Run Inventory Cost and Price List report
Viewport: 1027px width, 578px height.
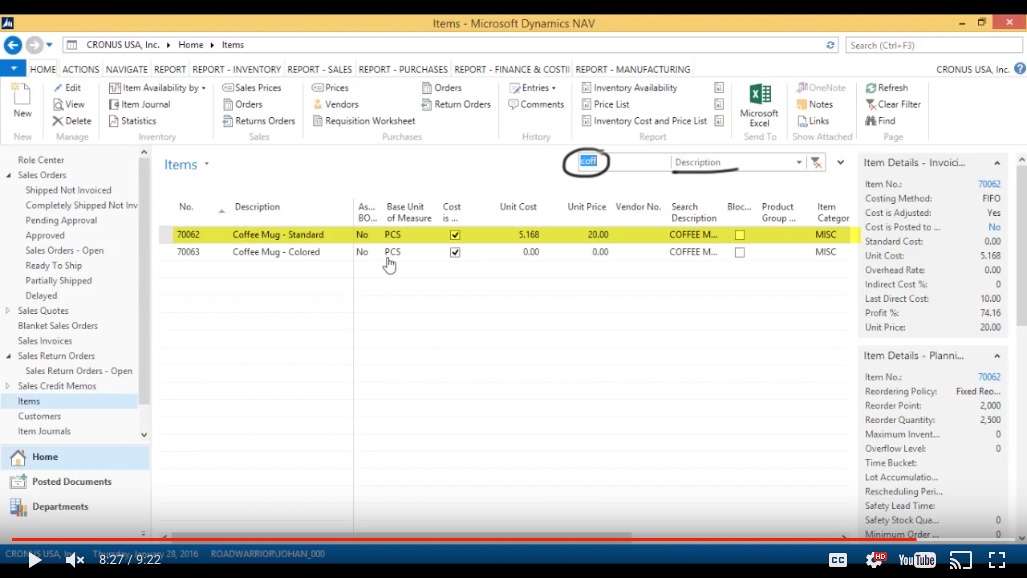644,121
